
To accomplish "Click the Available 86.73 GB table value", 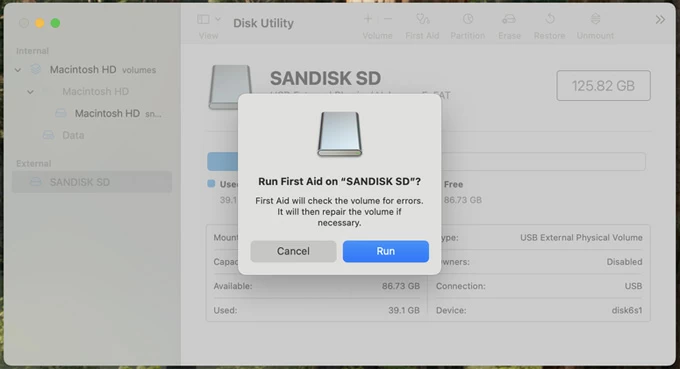I will [x=401, y=286].
